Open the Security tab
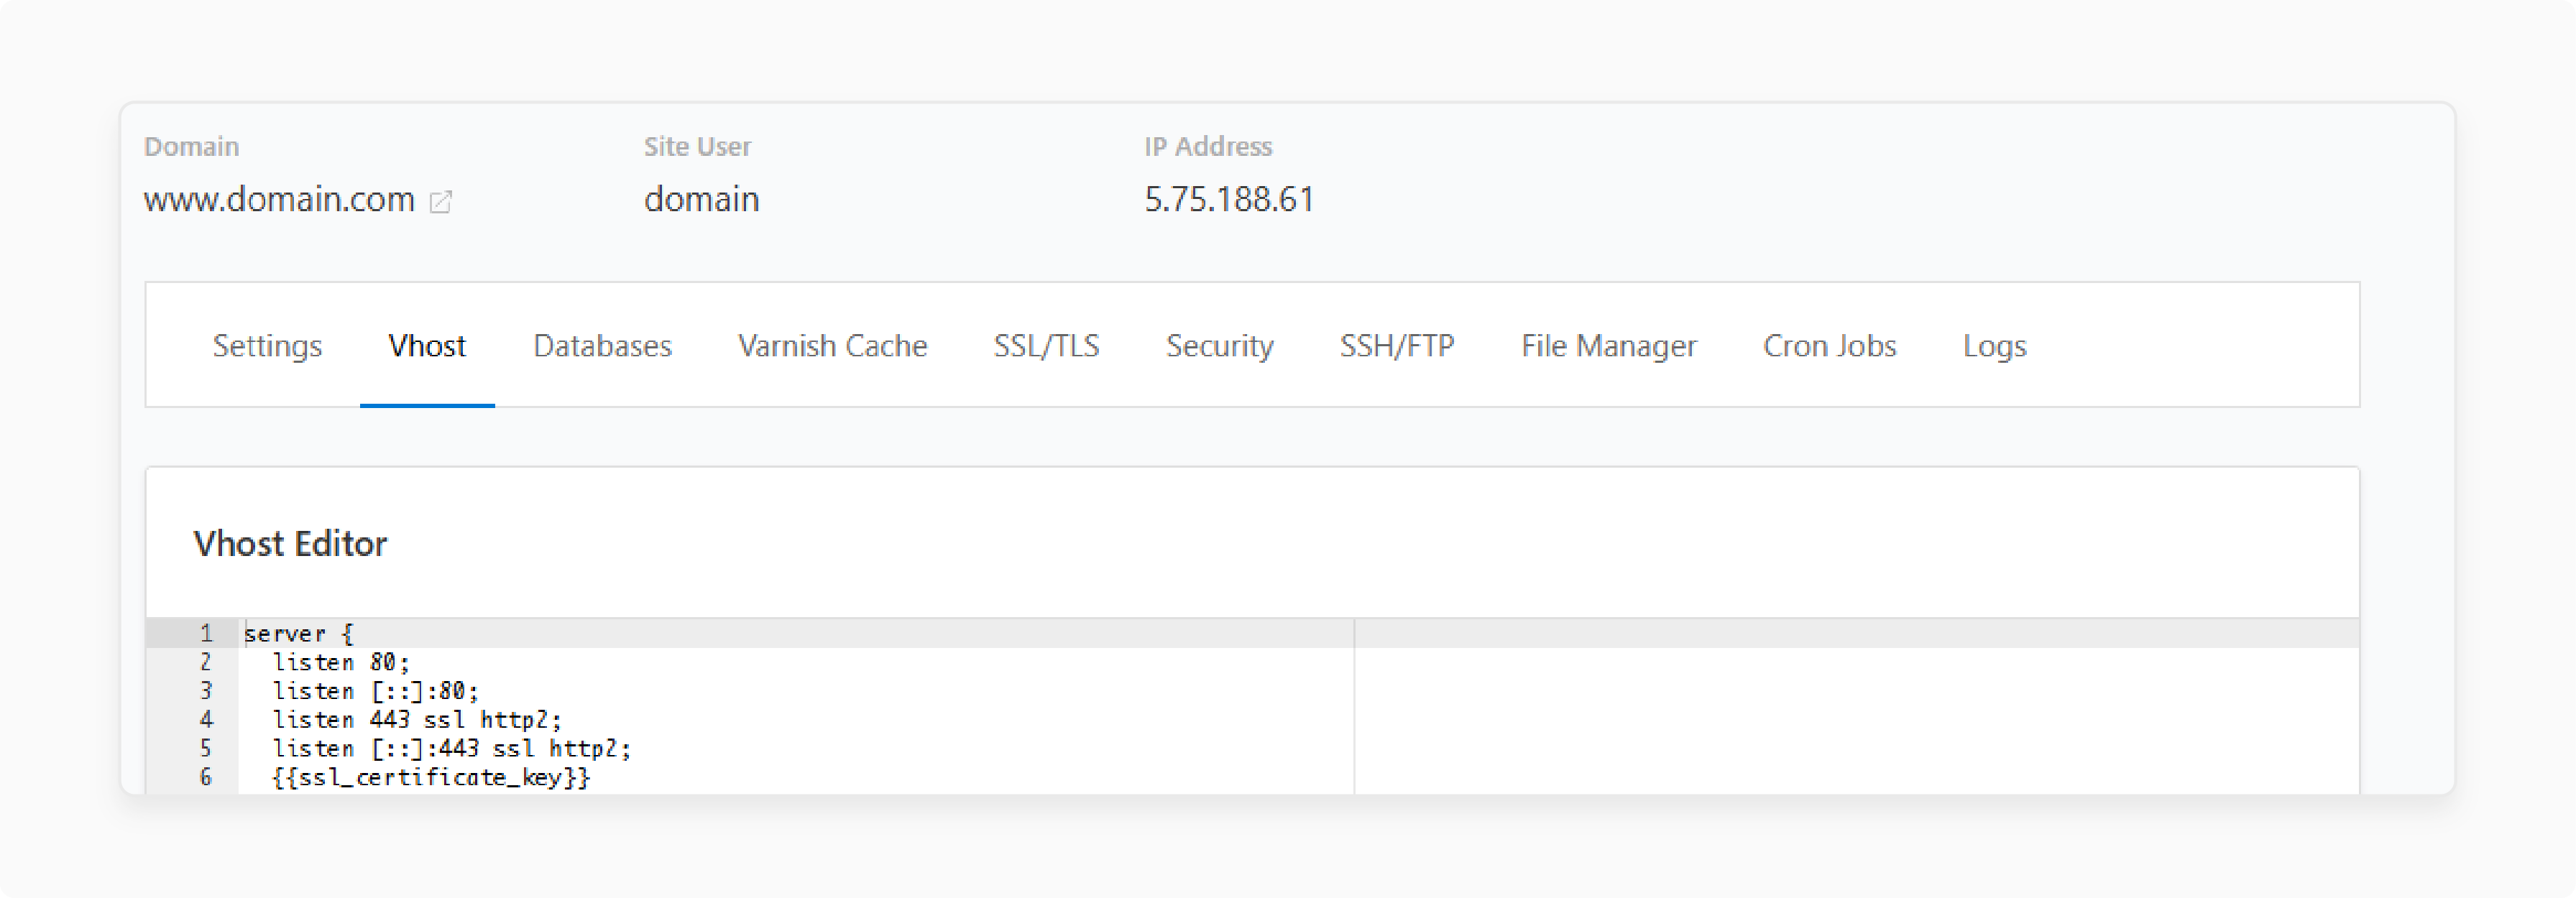The height and width of the screenshot is (898, 2576). click(1219, 346)
